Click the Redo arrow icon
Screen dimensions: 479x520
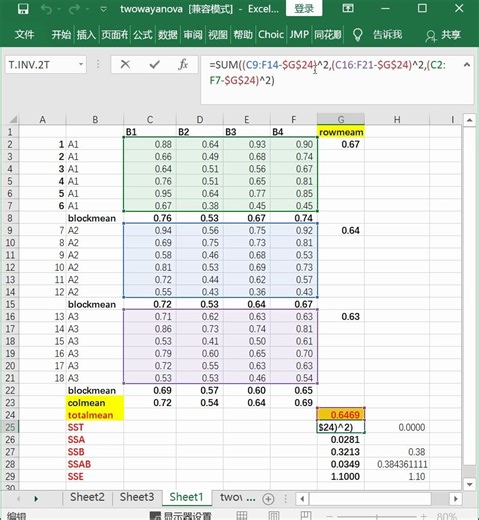pos(74,9)
